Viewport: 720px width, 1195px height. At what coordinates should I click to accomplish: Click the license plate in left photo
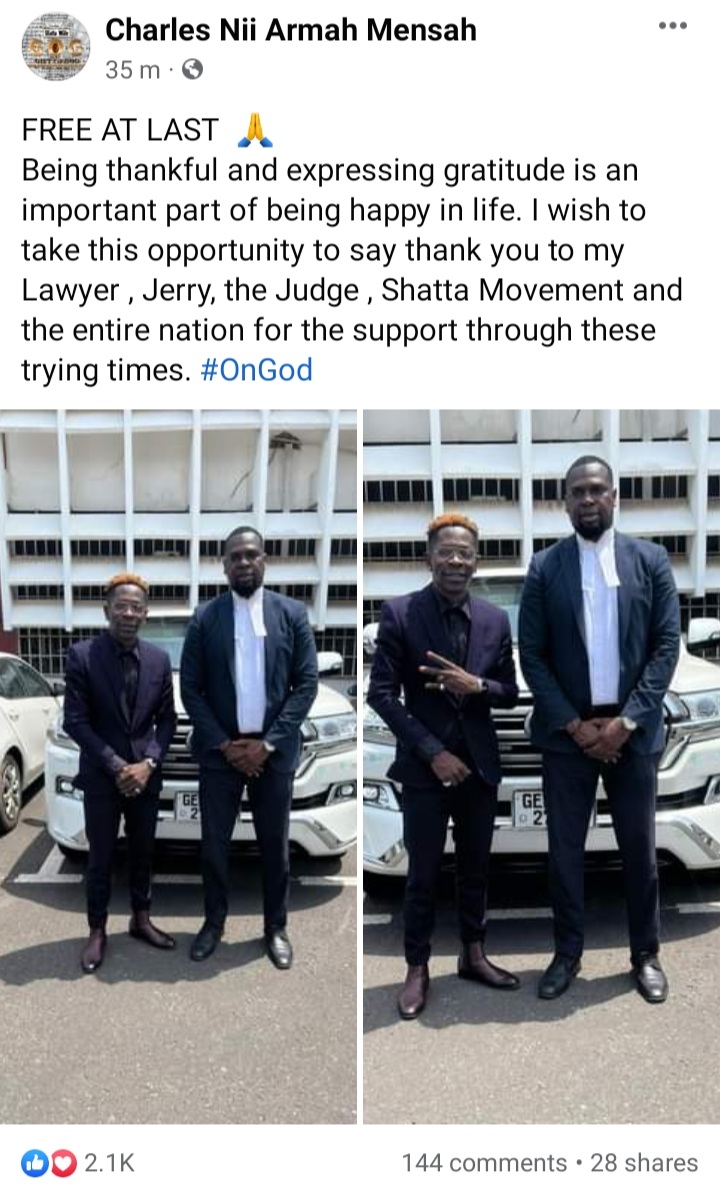point(189,806)
